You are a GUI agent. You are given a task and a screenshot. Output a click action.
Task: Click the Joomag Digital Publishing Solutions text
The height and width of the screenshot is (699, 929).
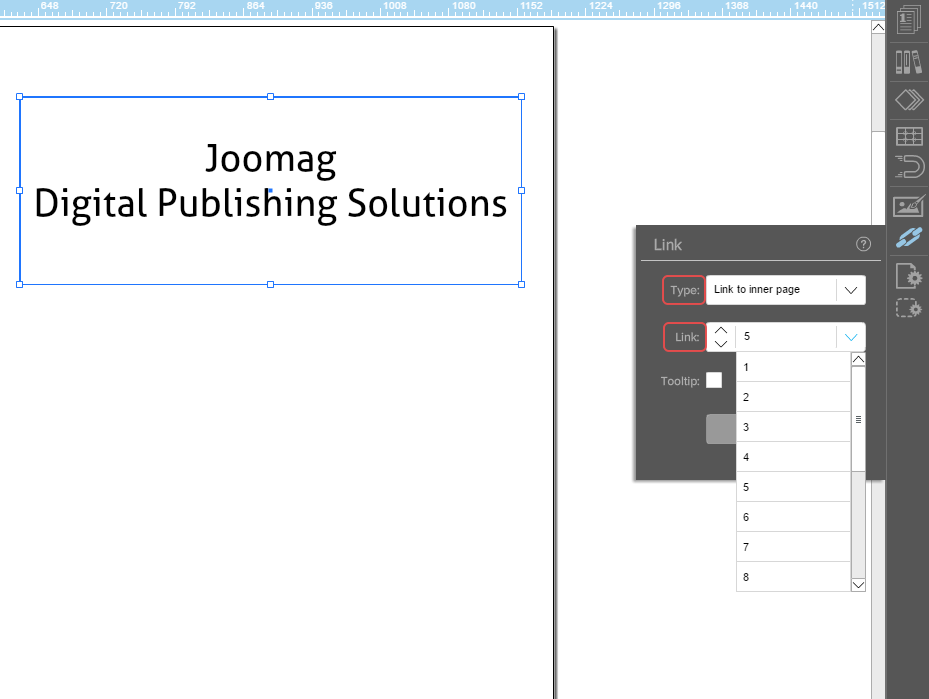pyautogui.click(x=270, y=182)
